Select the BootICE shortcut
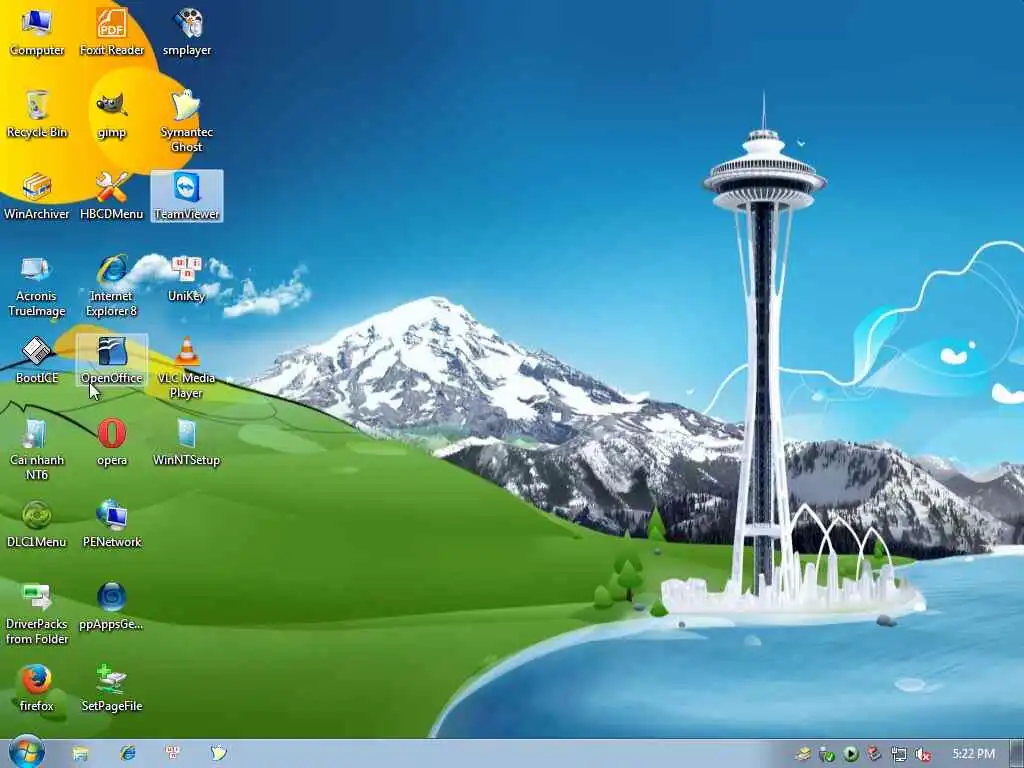 [37, 360]
